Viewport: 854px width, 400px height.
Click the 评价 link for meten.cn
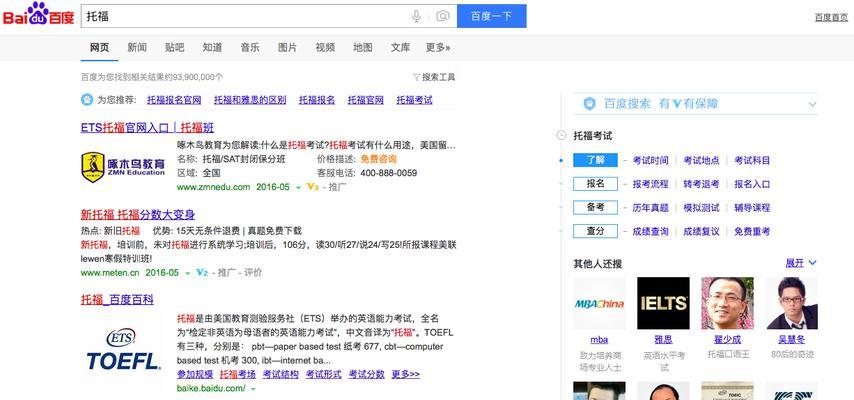click(x=253, y=272)
